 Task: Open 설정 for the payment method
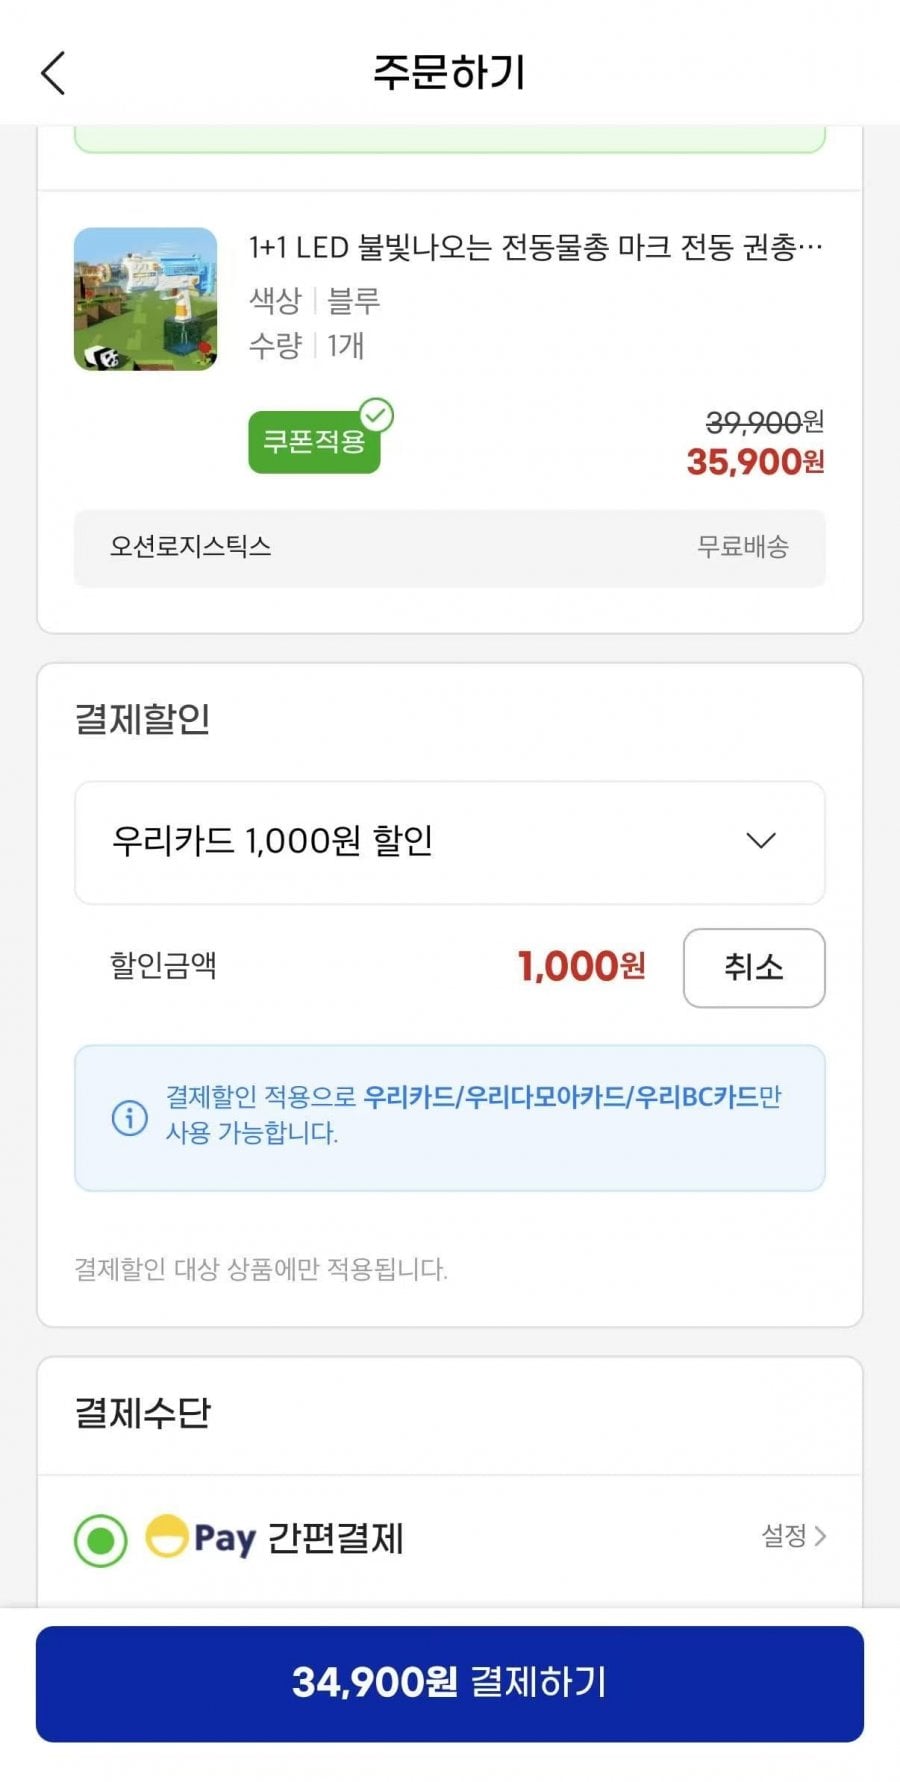[x=784, y=1536]
